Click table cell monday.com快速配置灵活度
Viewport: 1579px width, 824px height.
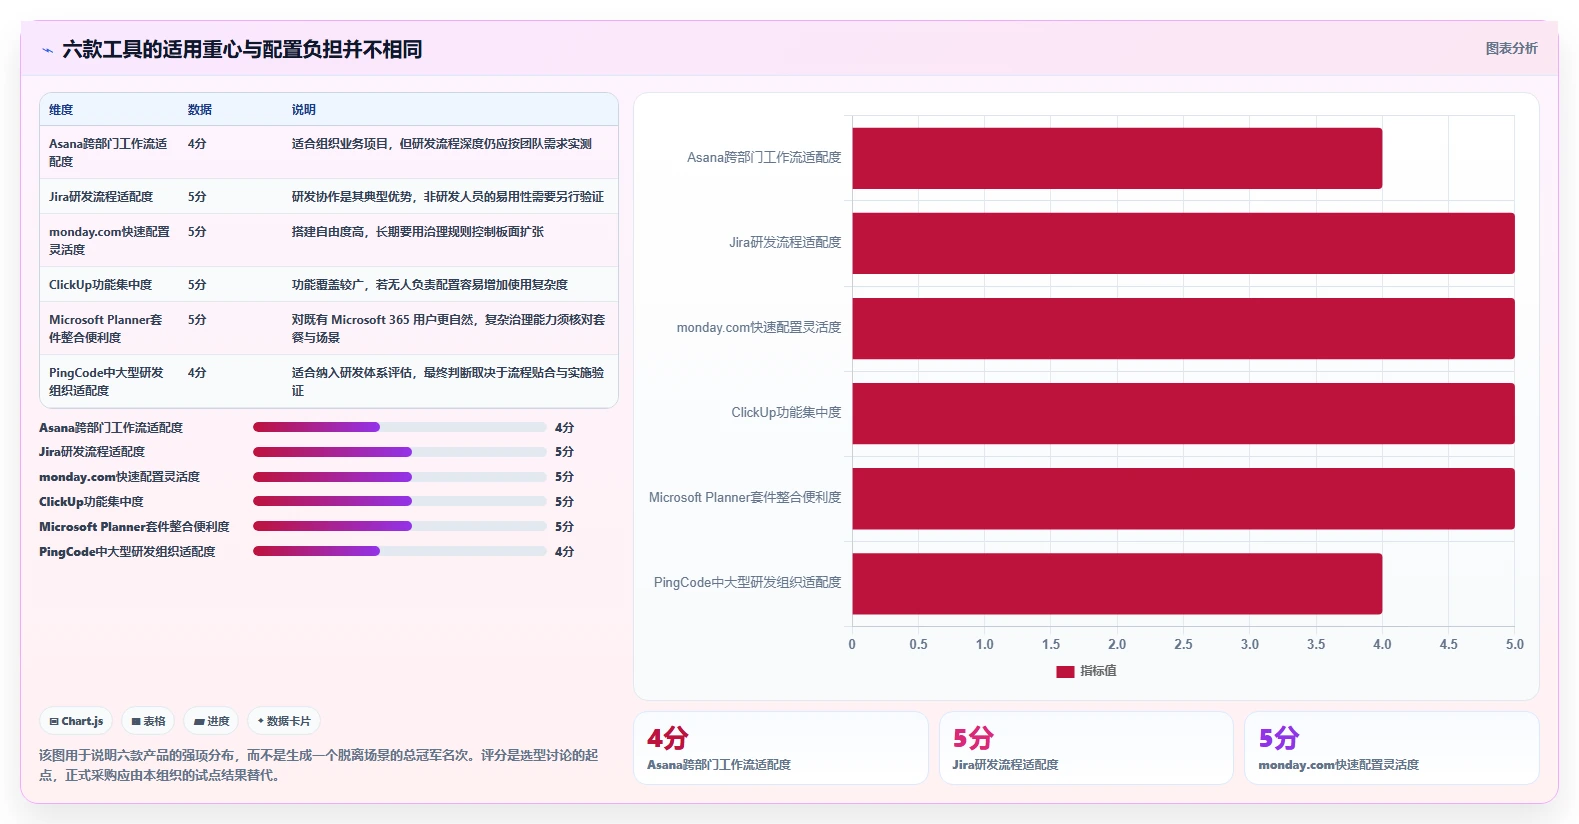pyautogui.click(x=110, y=240)
